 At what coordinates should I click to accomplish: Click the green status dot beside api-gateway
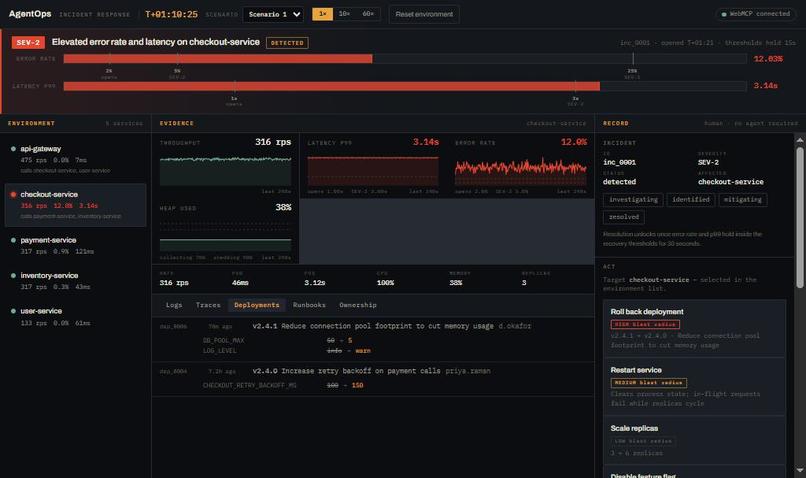coord(13,149)
